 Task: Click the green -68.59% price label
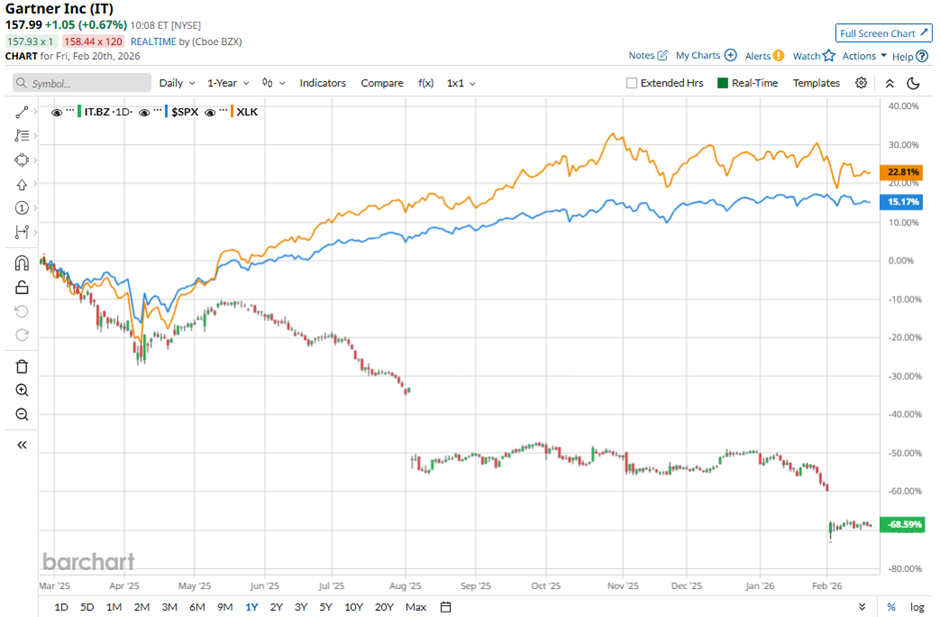point(901,525)
